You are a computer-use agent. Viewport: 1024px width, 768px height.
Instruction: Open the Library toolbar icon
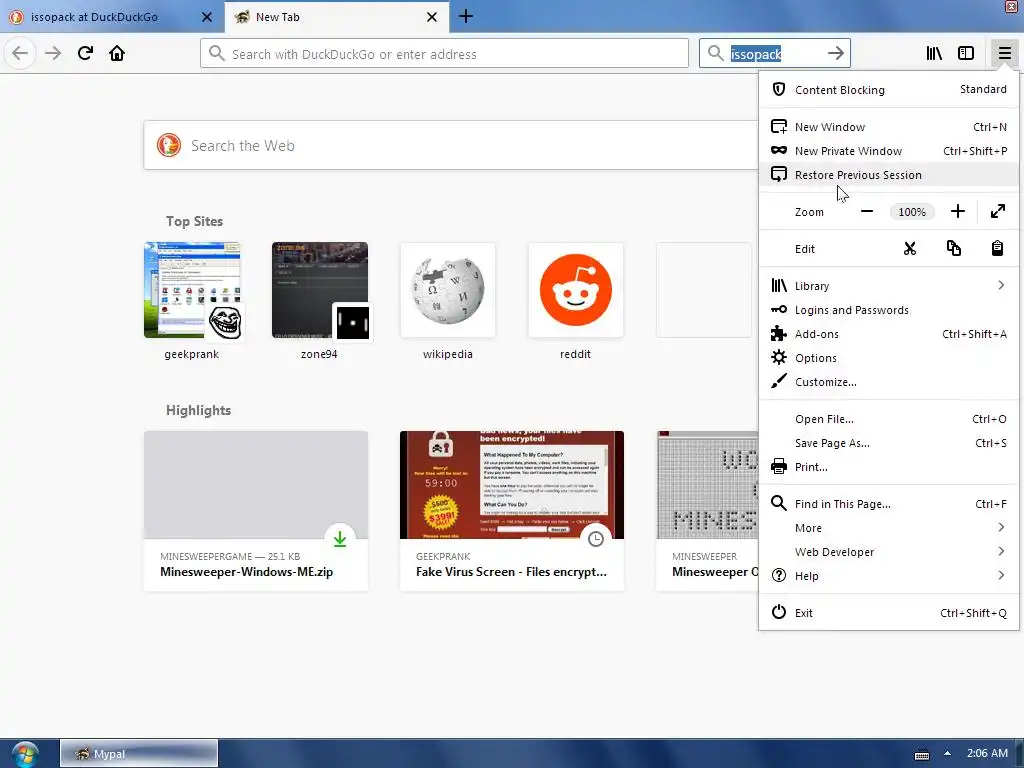coord(934,53)
